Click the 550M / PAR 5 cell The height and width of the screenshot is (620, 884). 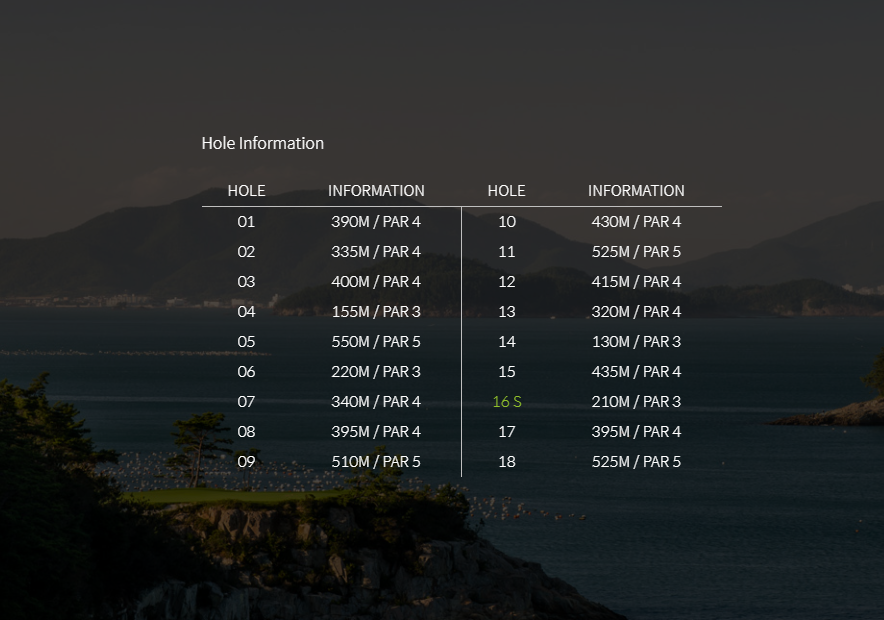pyautogui.click(x=376, y=342)
